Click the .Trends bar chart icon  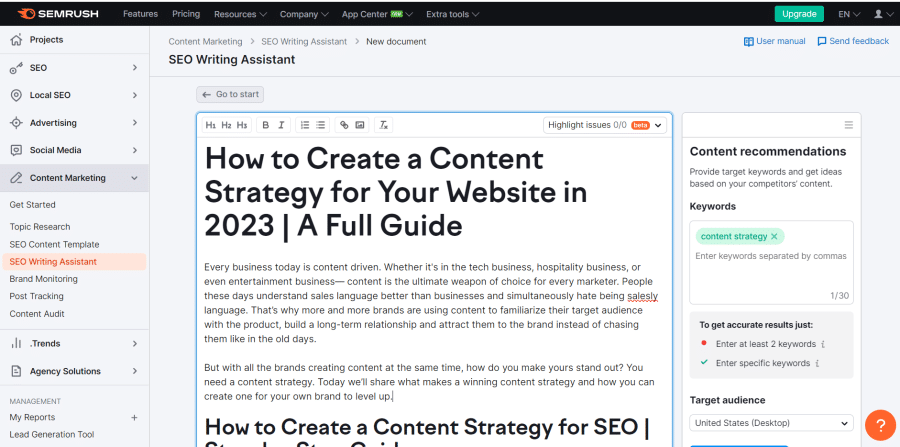(x=17, y=344)
